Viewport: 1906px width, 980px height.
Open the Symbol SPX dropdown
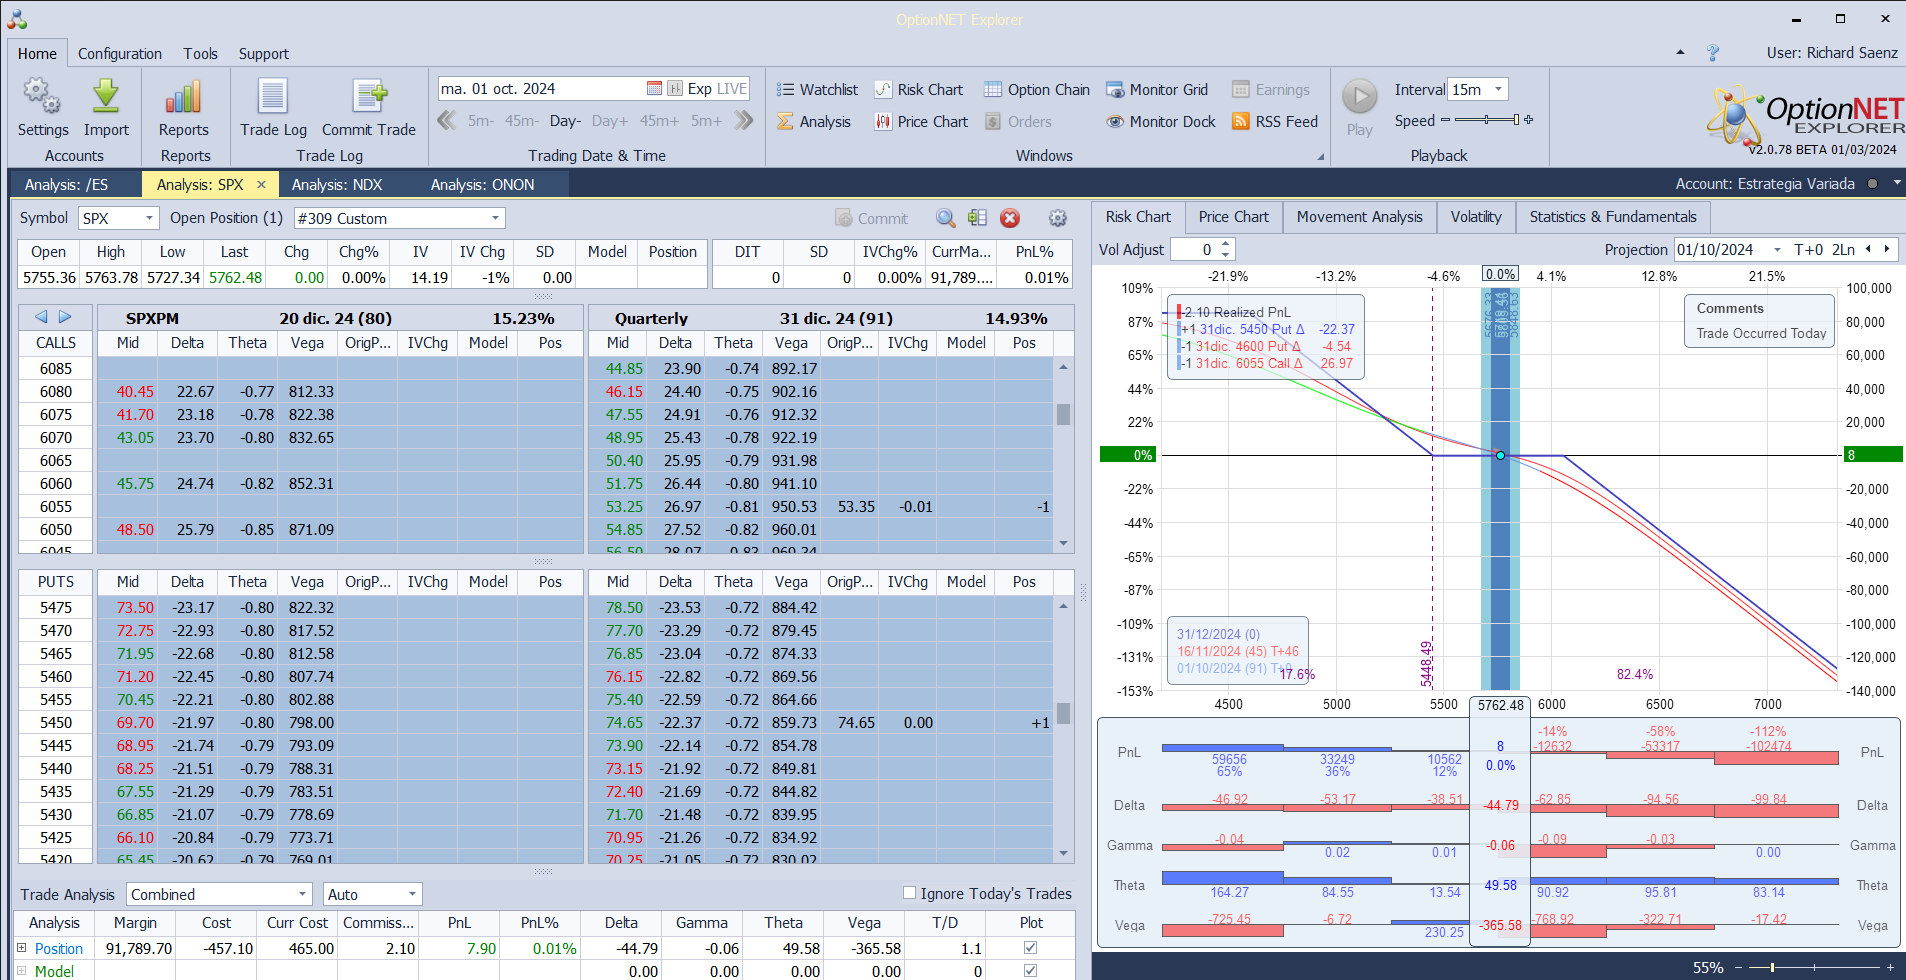tap(150, 218)
